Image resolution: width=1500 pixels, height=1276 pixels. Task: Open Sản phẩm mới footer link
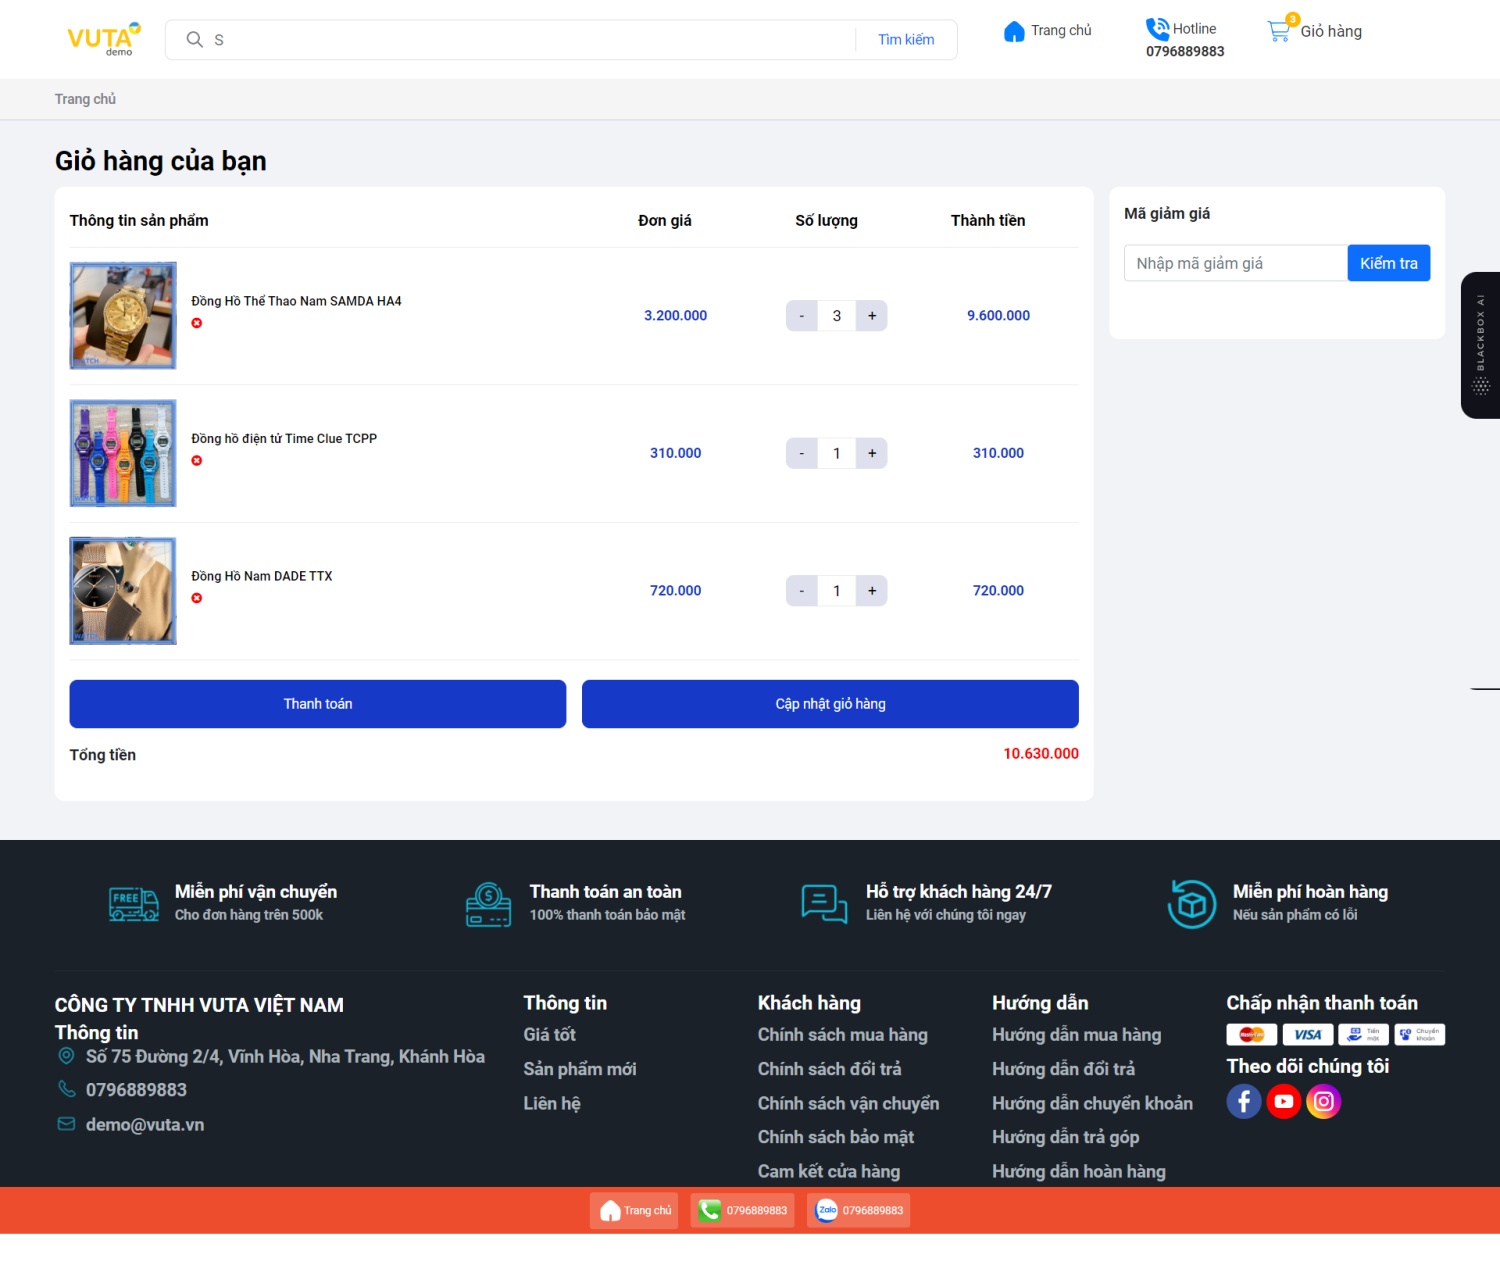click(580, 1069)
